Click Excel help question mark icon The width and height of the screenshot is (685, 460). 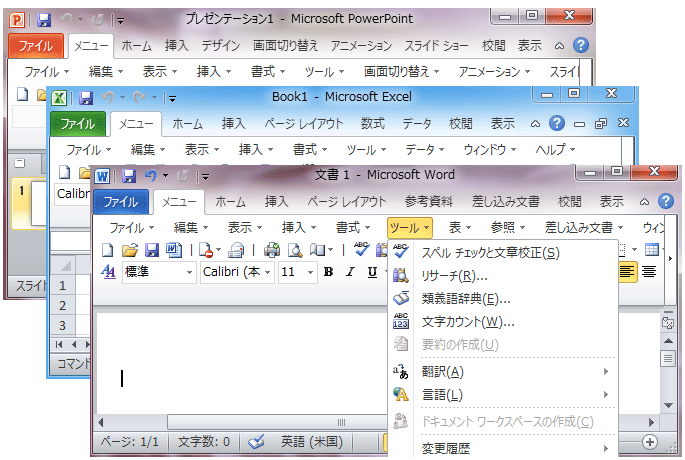[557, 124]
